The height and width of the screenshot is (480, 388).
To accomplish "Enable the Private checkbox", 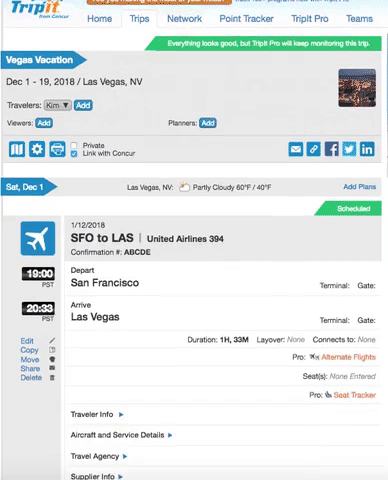I will (74, 145).
